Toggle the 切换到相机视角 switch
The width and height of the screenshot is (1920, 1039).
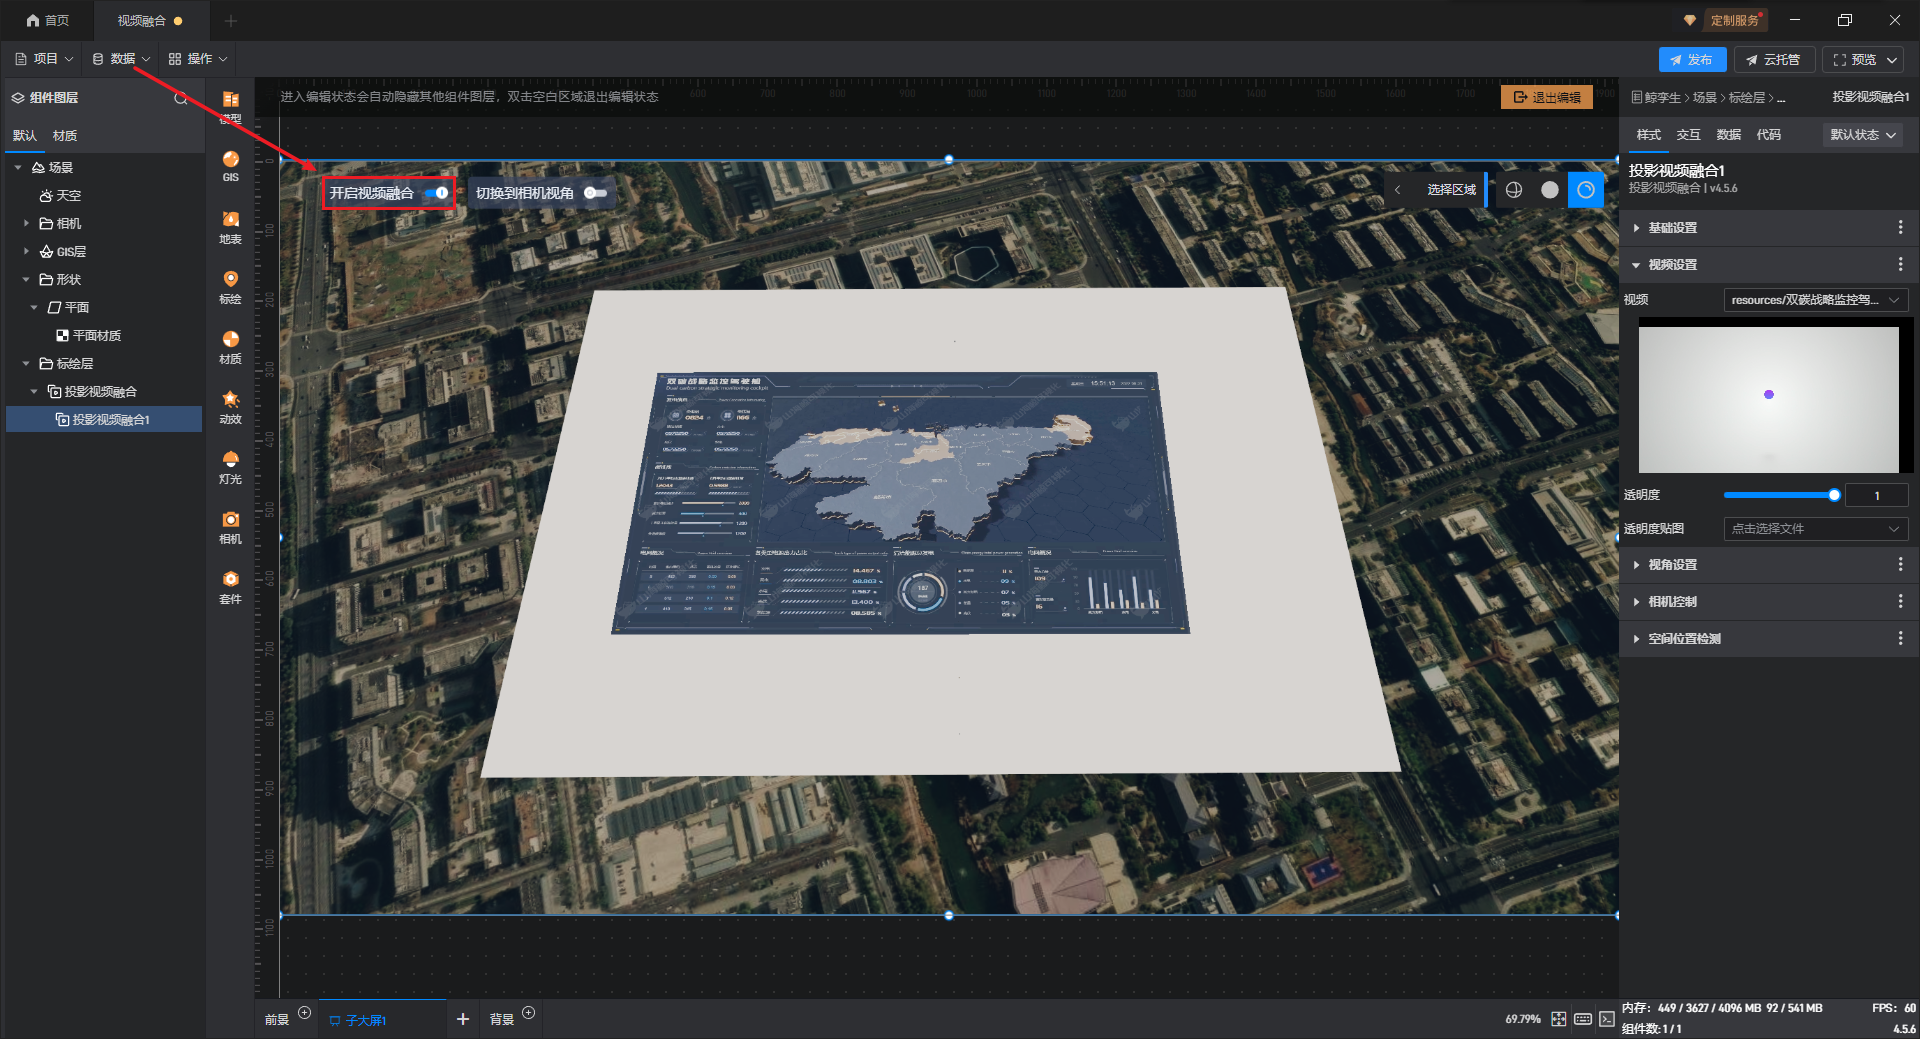[x=596, y=193]
